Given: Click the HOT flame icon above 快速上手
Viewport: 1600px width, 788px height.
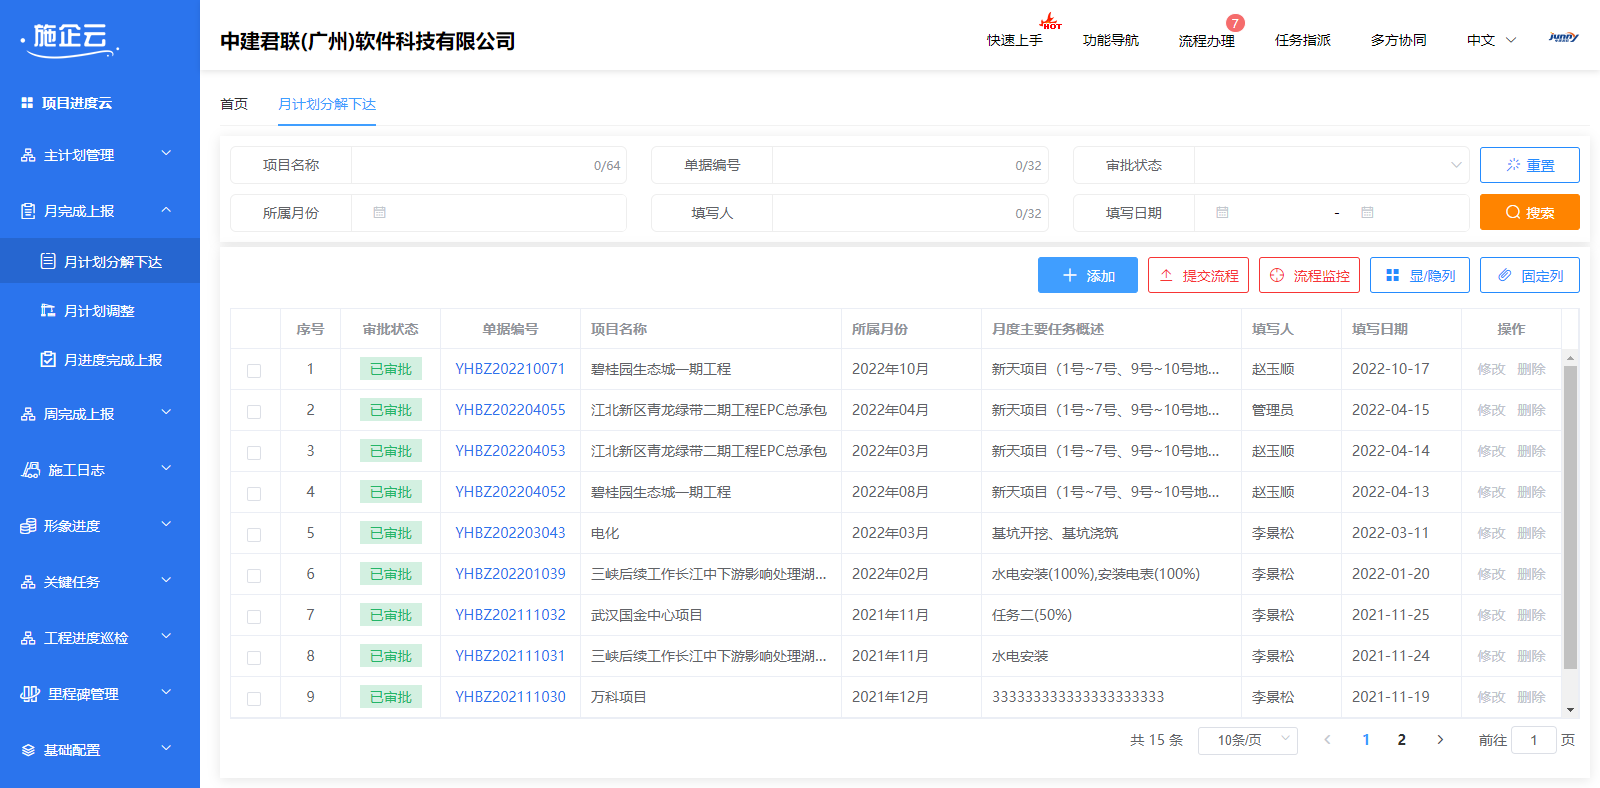Looking at the screenshot, I should pyautogui.click(x=1050, y=21).
